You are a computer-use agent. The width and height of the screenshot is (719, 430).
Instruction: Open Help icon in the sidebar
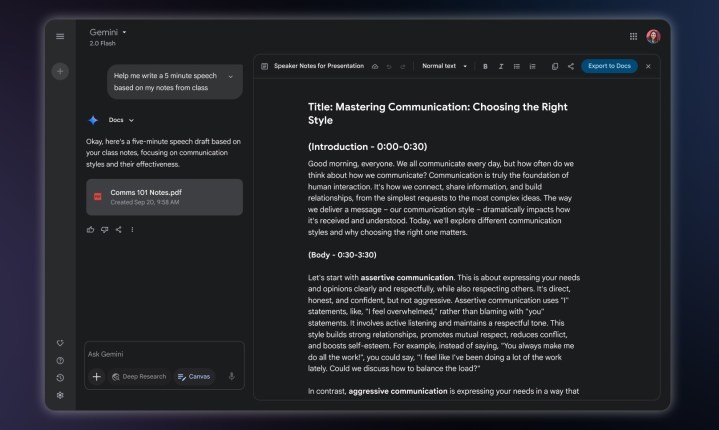tap(60, 360)
